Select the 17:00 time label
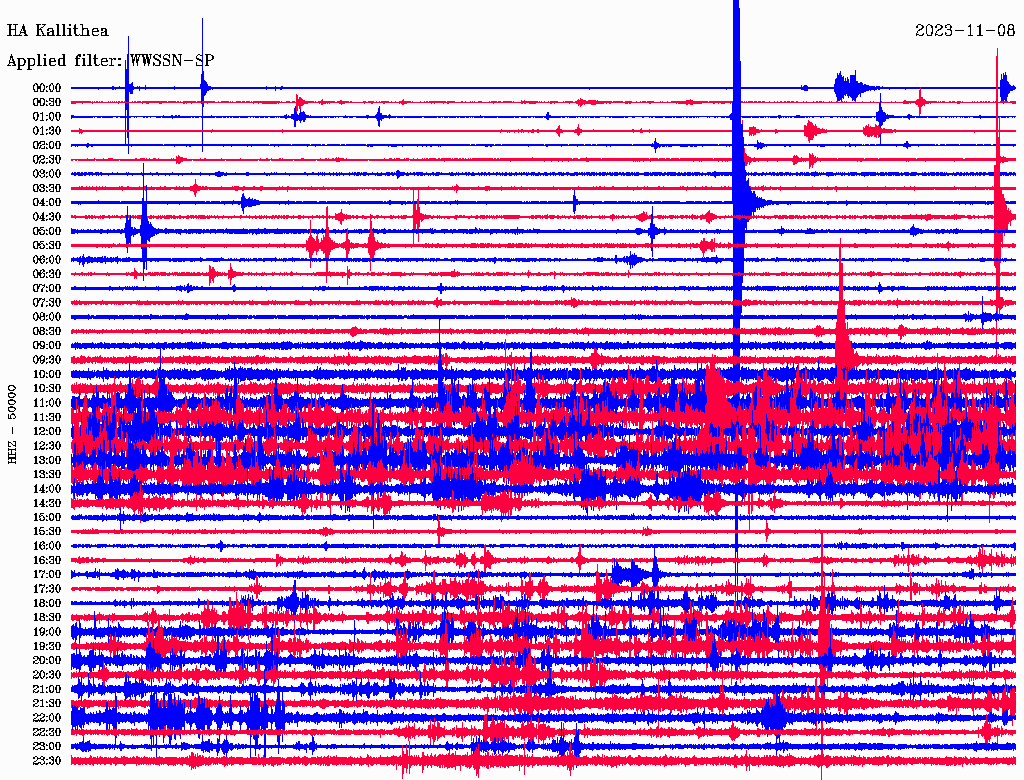 47,574
